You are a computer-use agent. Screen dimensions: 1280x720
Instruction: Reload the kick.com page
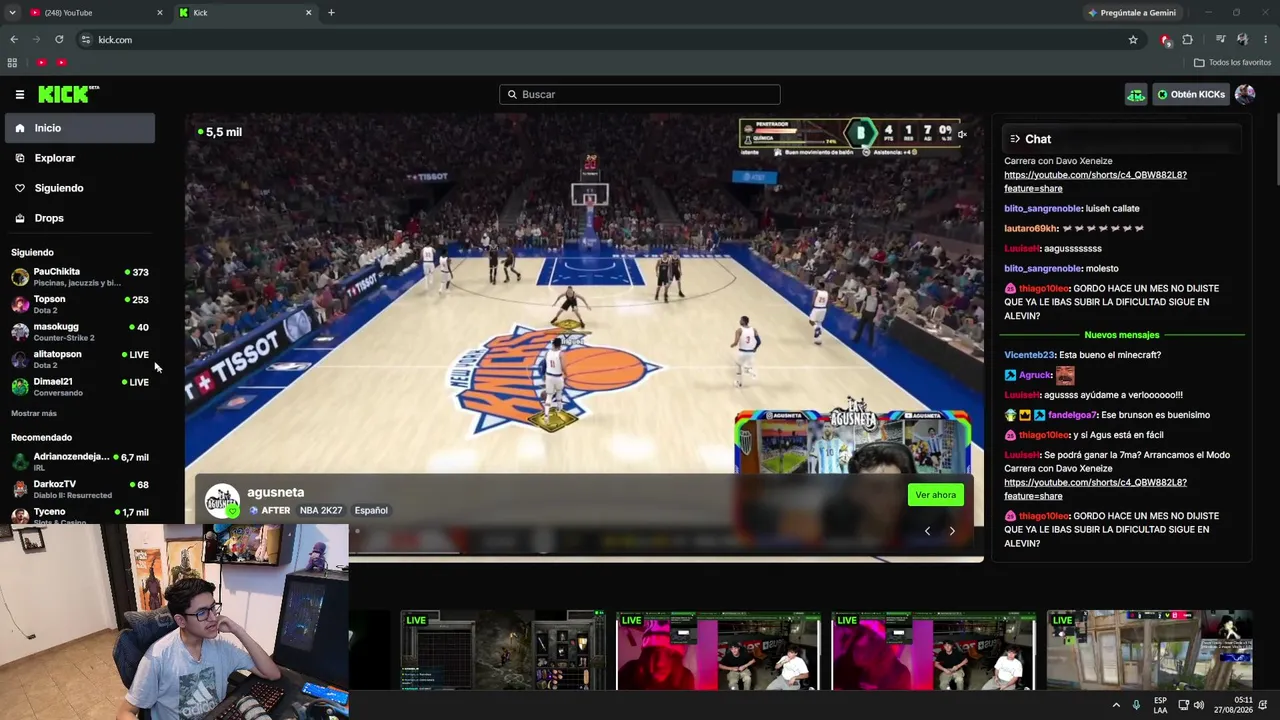click(x=59, y=40)
